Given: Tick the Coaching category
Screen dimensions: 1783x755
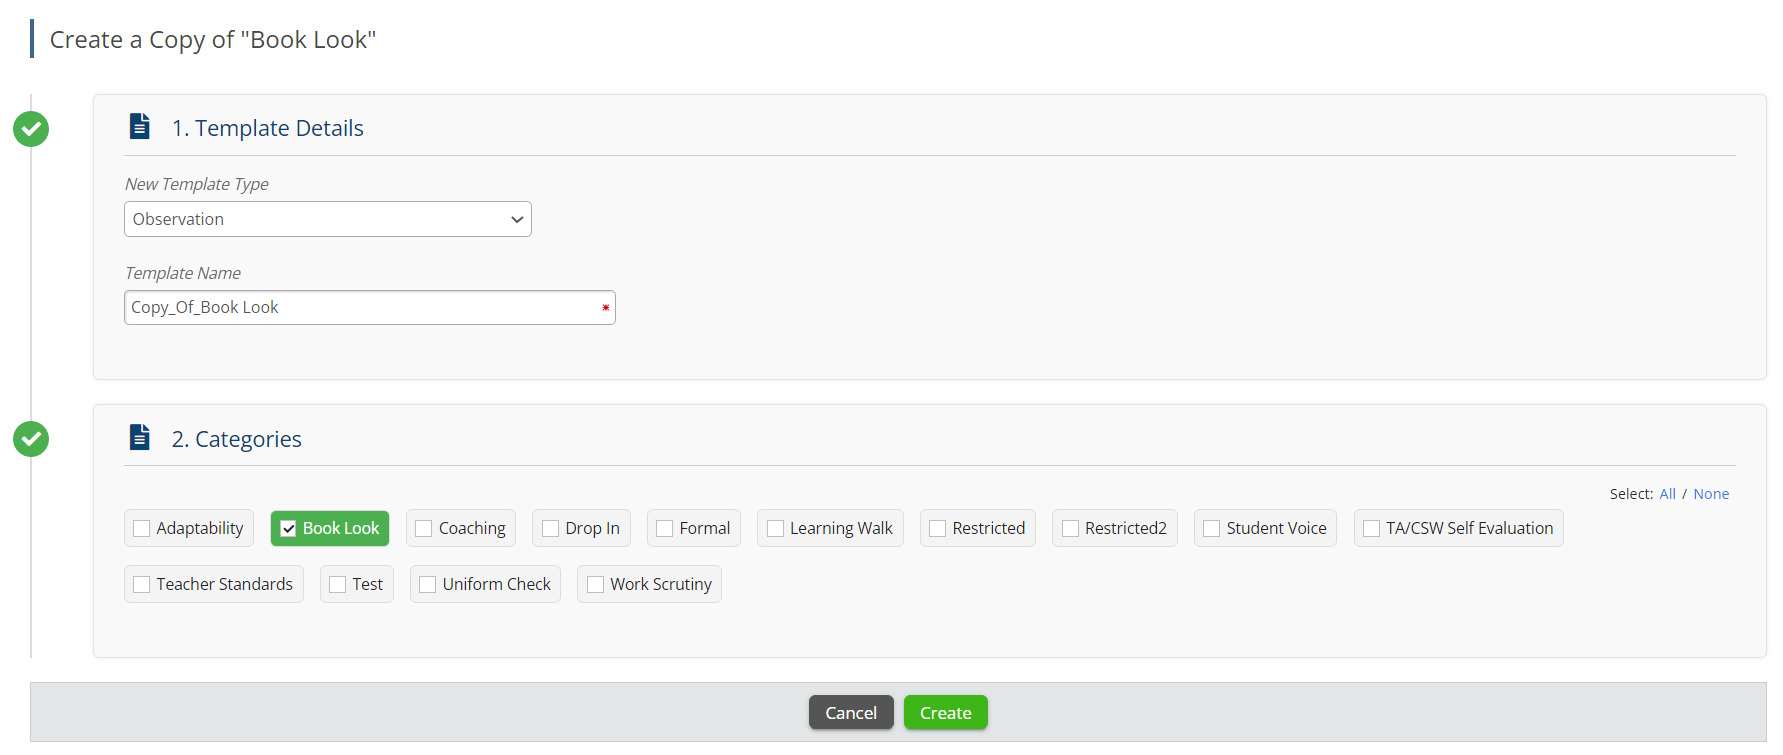Looking at the screenshot, I should pyautogui.click(x=424, y=529).
